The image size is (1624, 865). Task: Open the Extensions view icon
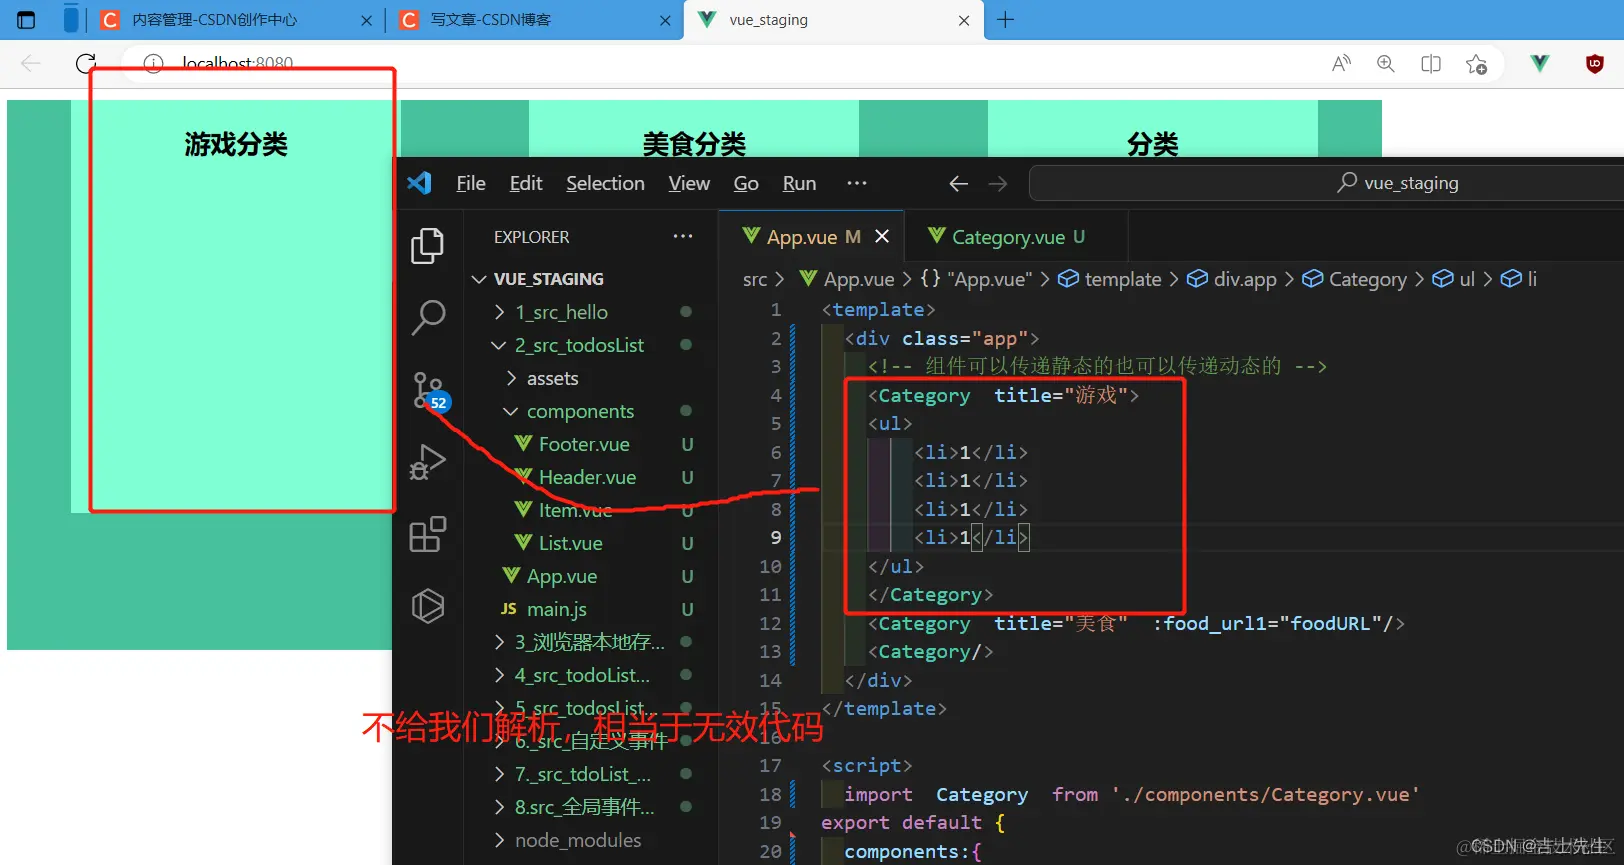428,534
